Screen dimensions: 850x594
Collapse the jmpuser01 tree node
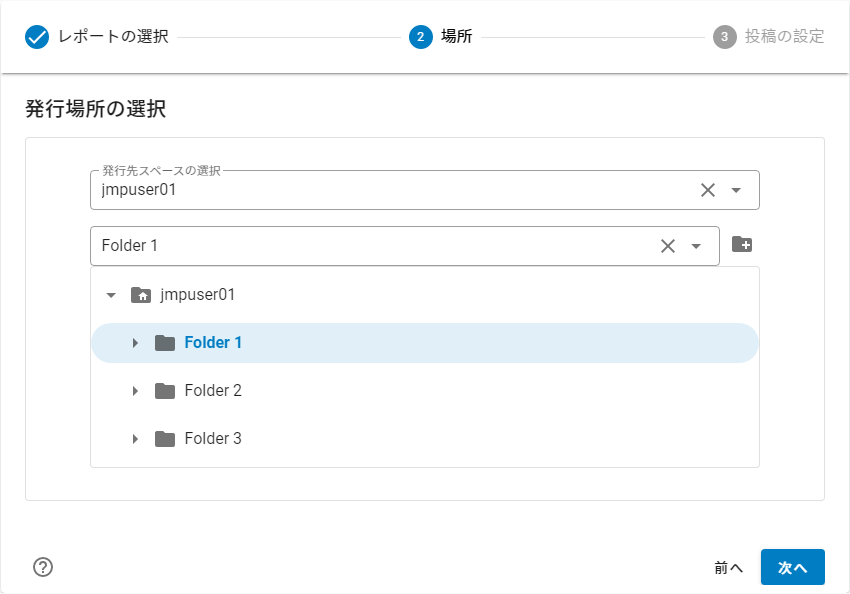pyautogui.click(x=111, y=295)
